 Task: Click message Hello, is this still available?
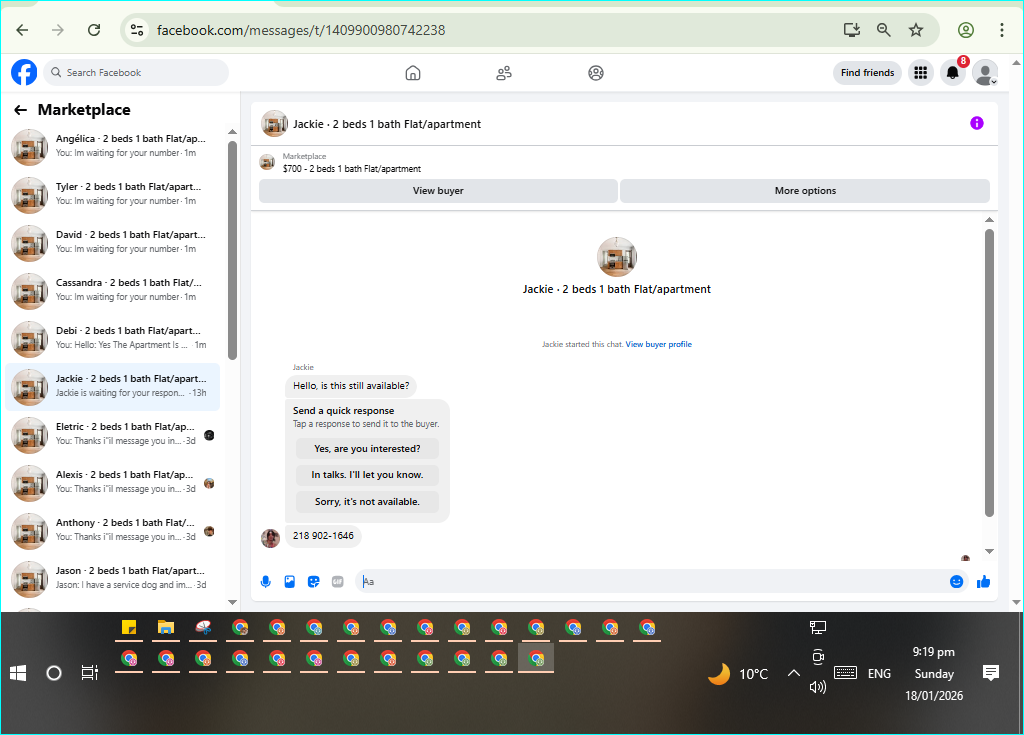pos(351,386)
